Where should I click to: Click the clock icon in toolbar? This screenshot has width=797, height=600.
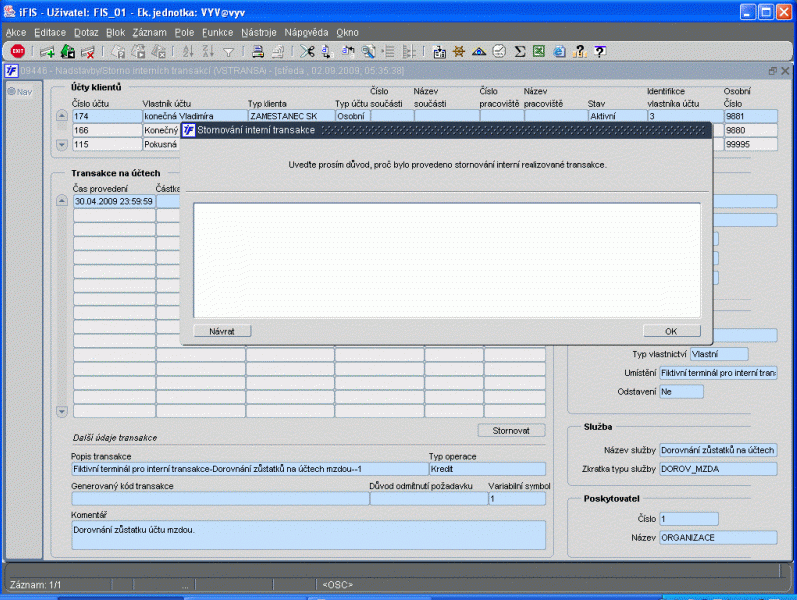click(x=499, y=51)
